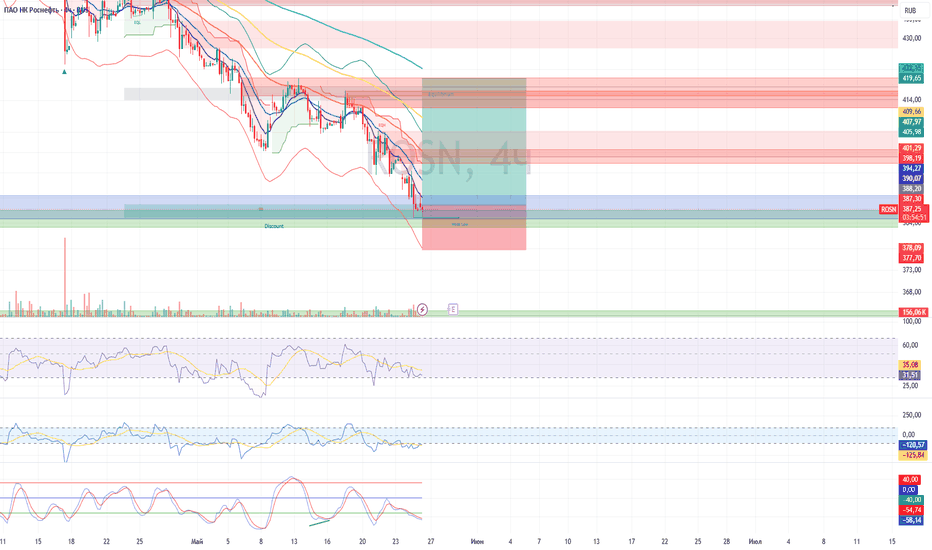Click the 405,98 price label
Screen dimensions: 932x550
point(912,131)
